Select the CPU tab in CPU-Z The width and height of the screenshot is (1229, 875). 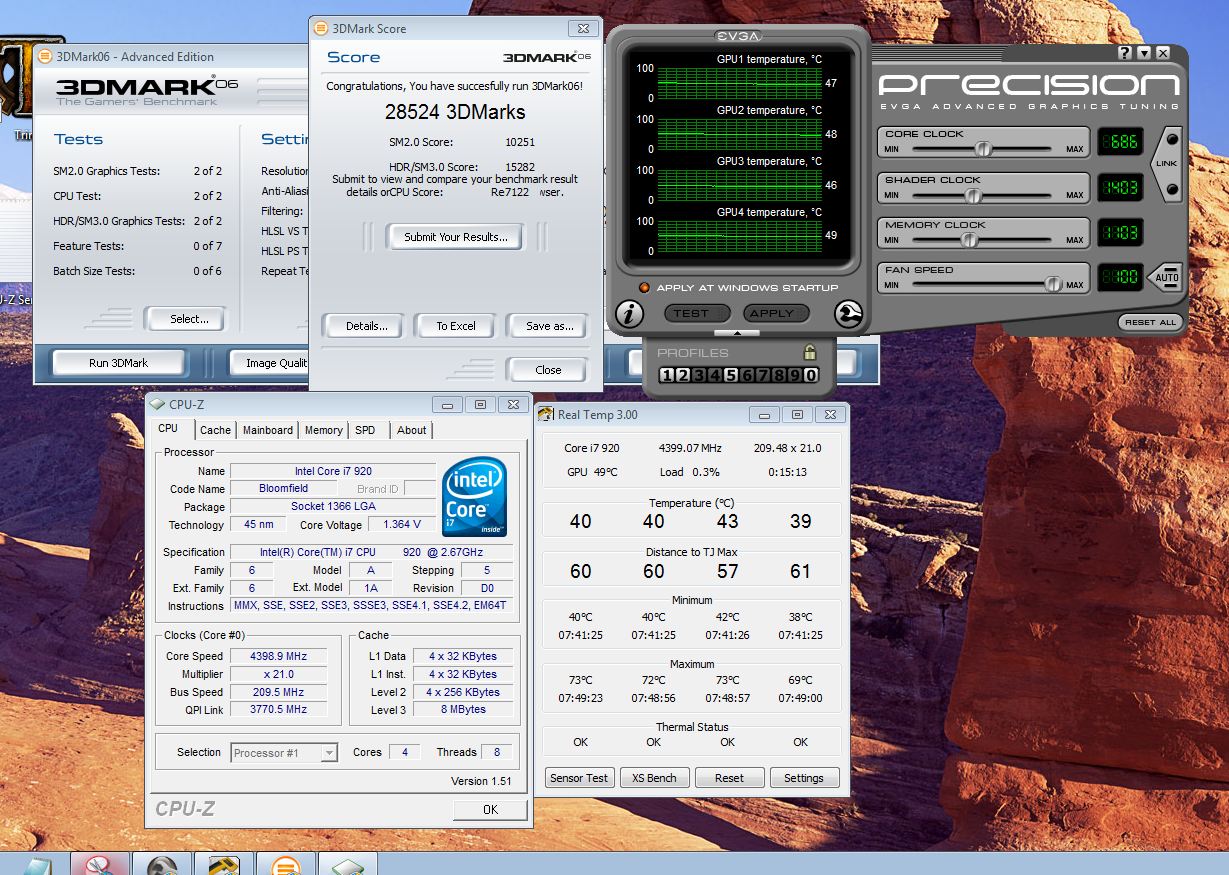coord(168,428)
